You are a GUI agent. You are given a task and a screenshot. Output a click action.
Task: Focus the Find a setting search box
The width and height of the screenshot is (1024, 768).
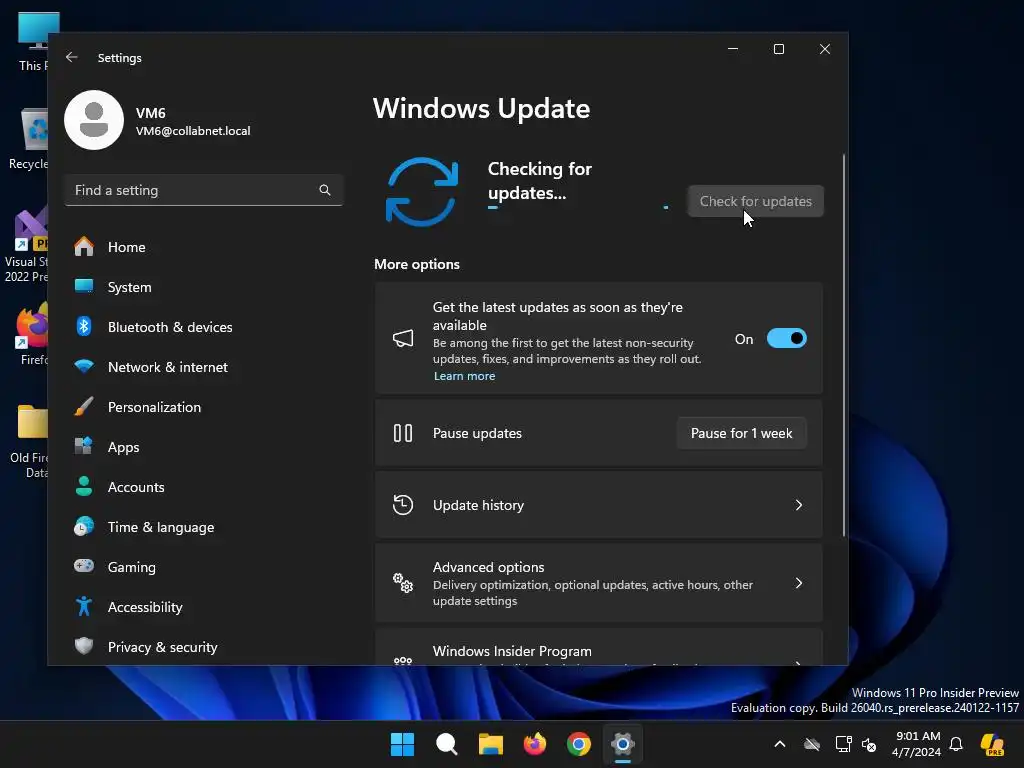click(204, 190)
